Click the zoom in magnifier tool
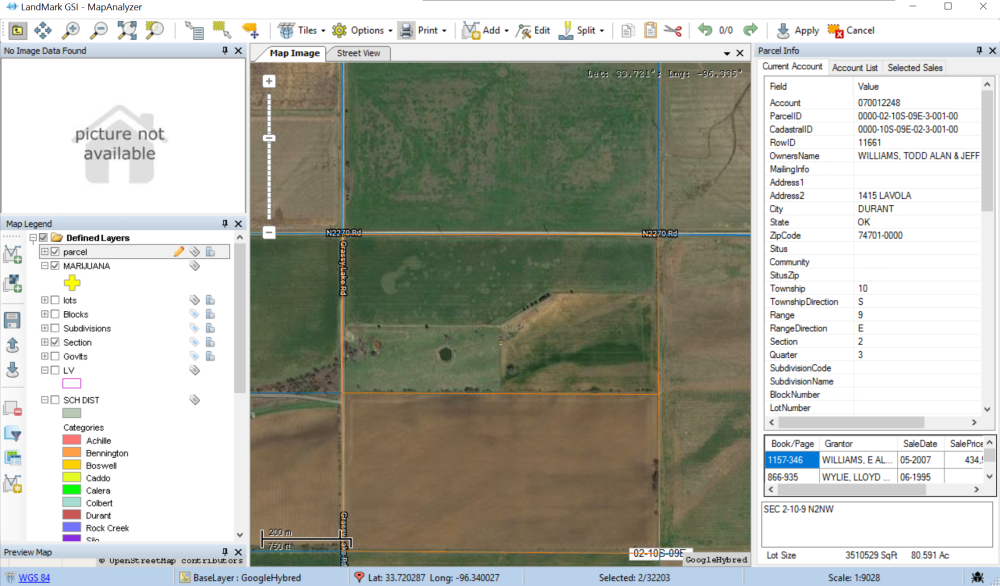Image resolution: width=1000 pixels, height=586 pixels. (71, 30)
